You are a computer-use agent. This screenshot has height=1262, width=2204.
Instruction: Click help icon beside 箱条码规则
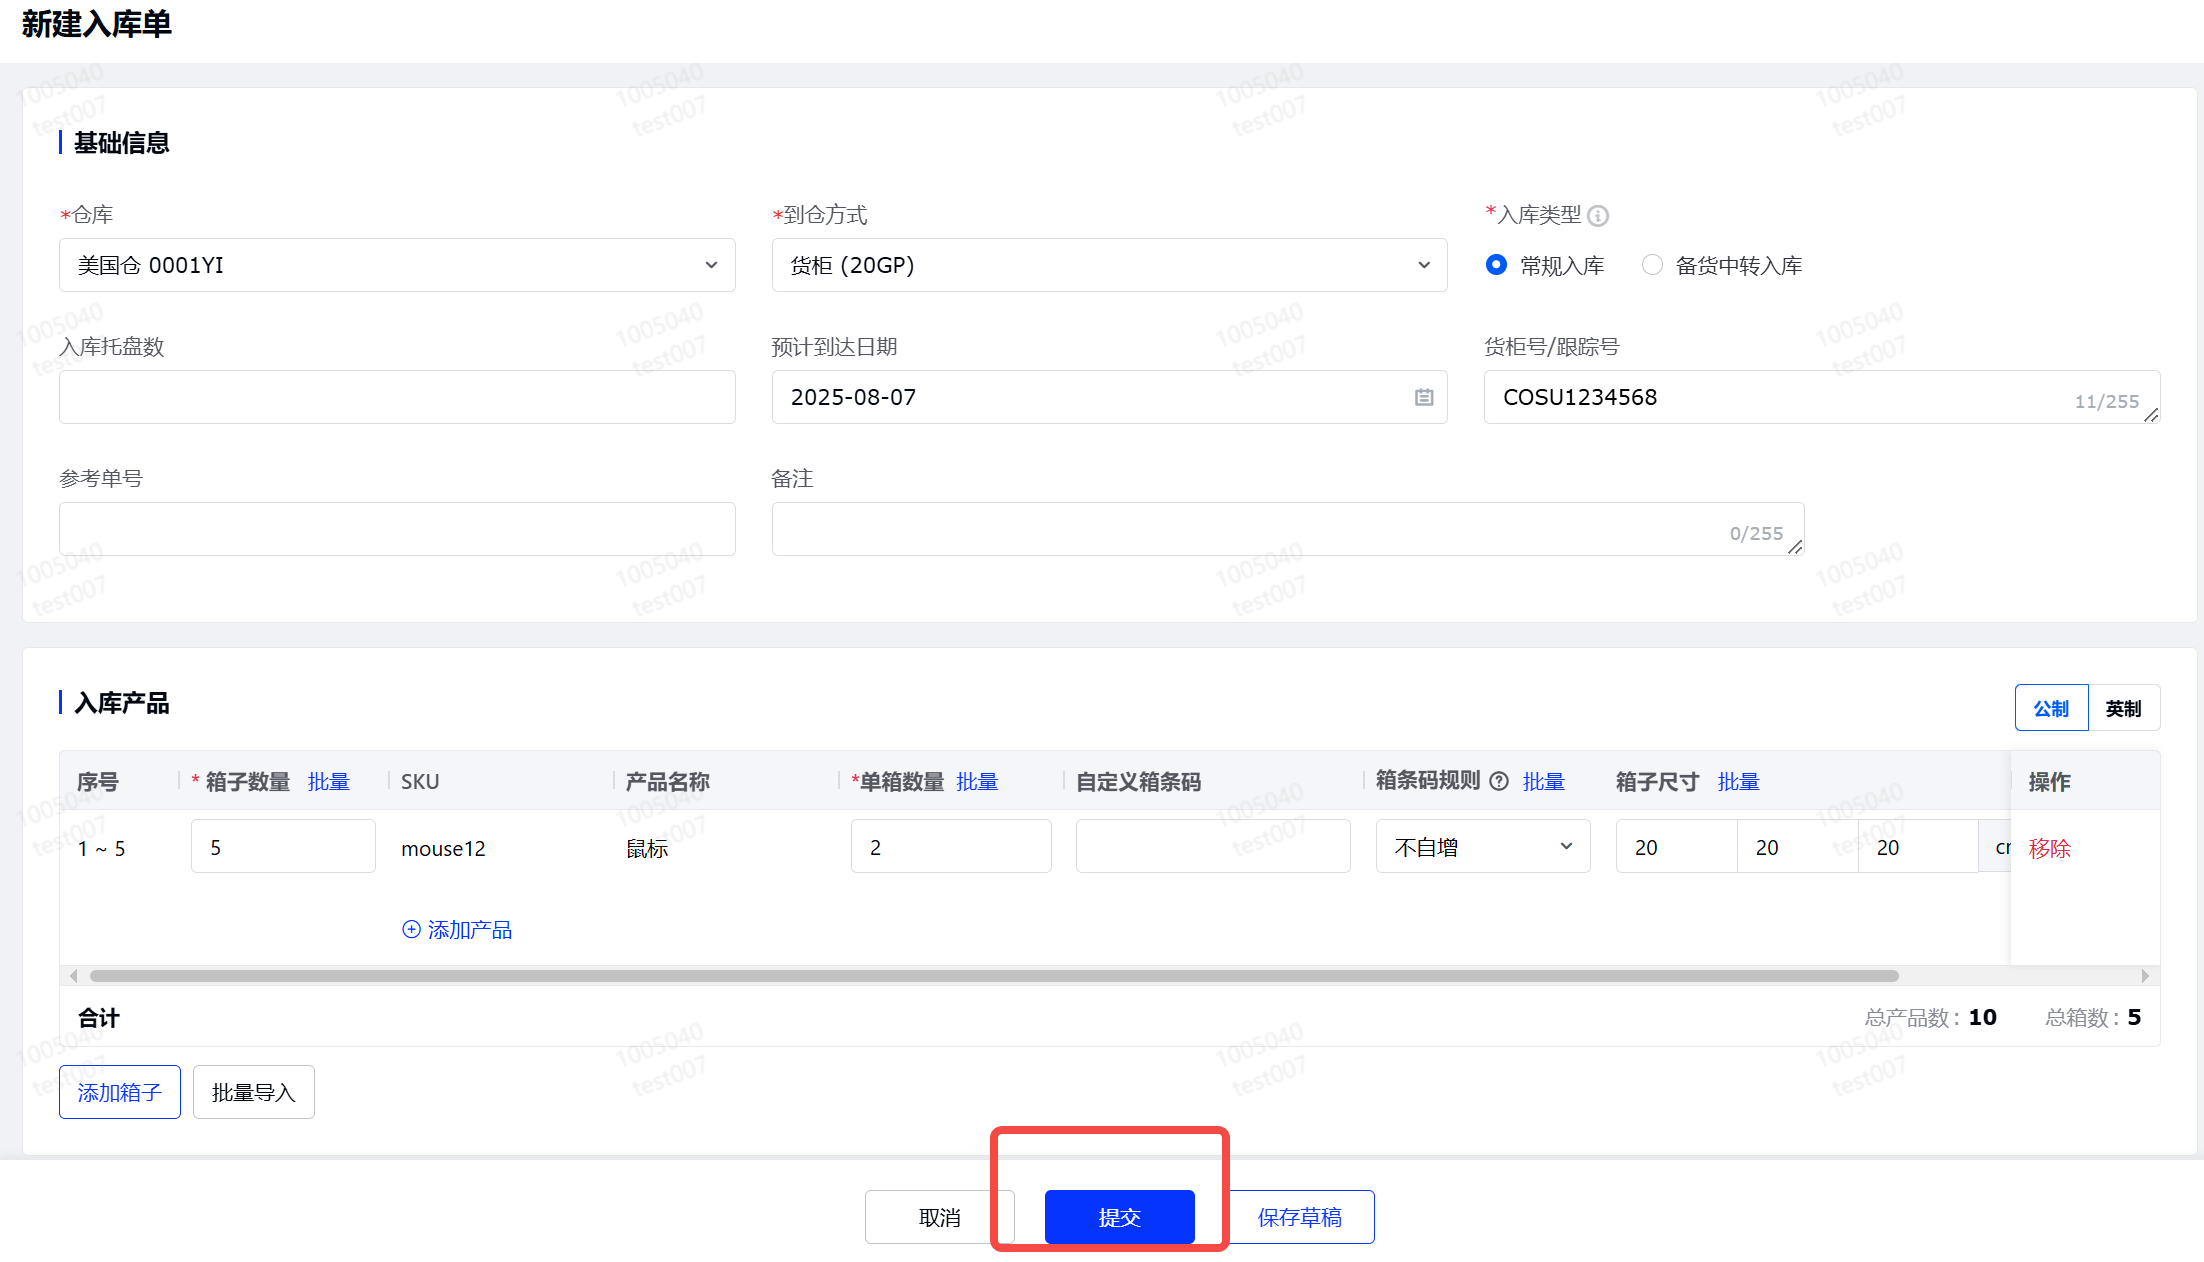pyautogui.click(x=1499, y=781)
